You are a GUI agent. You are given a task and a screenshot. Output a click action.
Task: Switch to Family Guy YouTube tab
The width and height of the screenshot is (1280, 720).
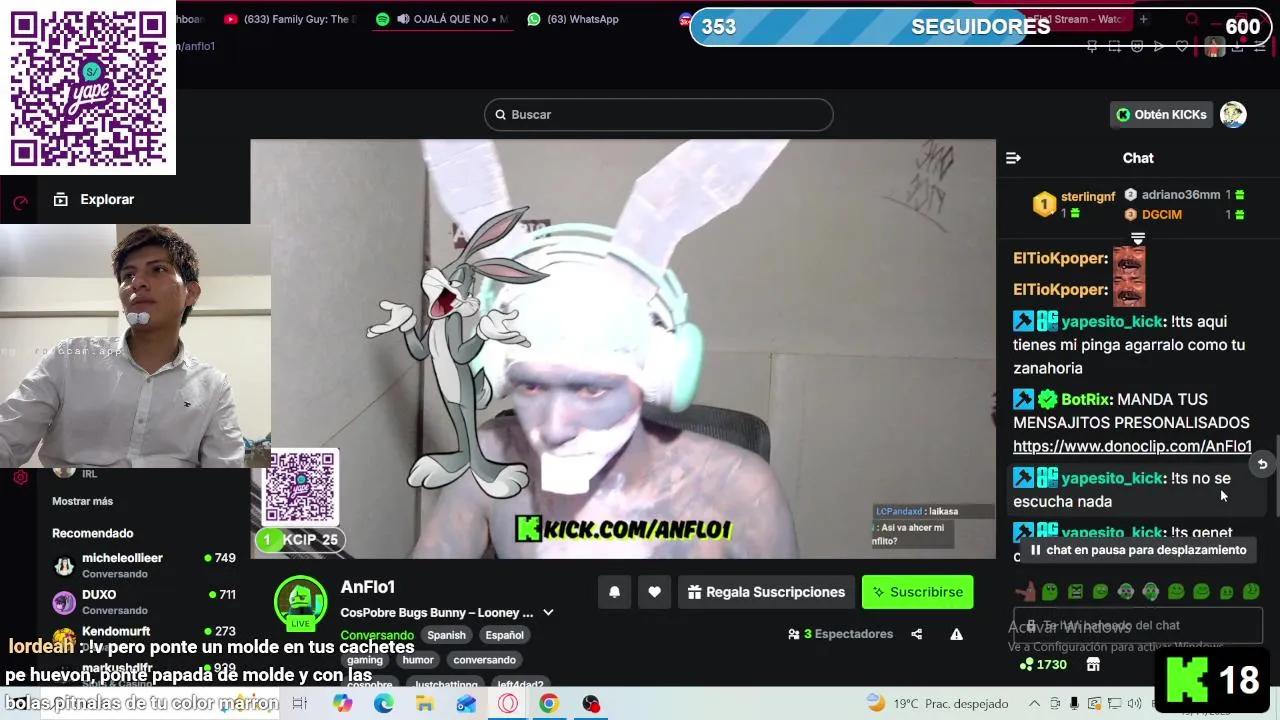[290, 19]
